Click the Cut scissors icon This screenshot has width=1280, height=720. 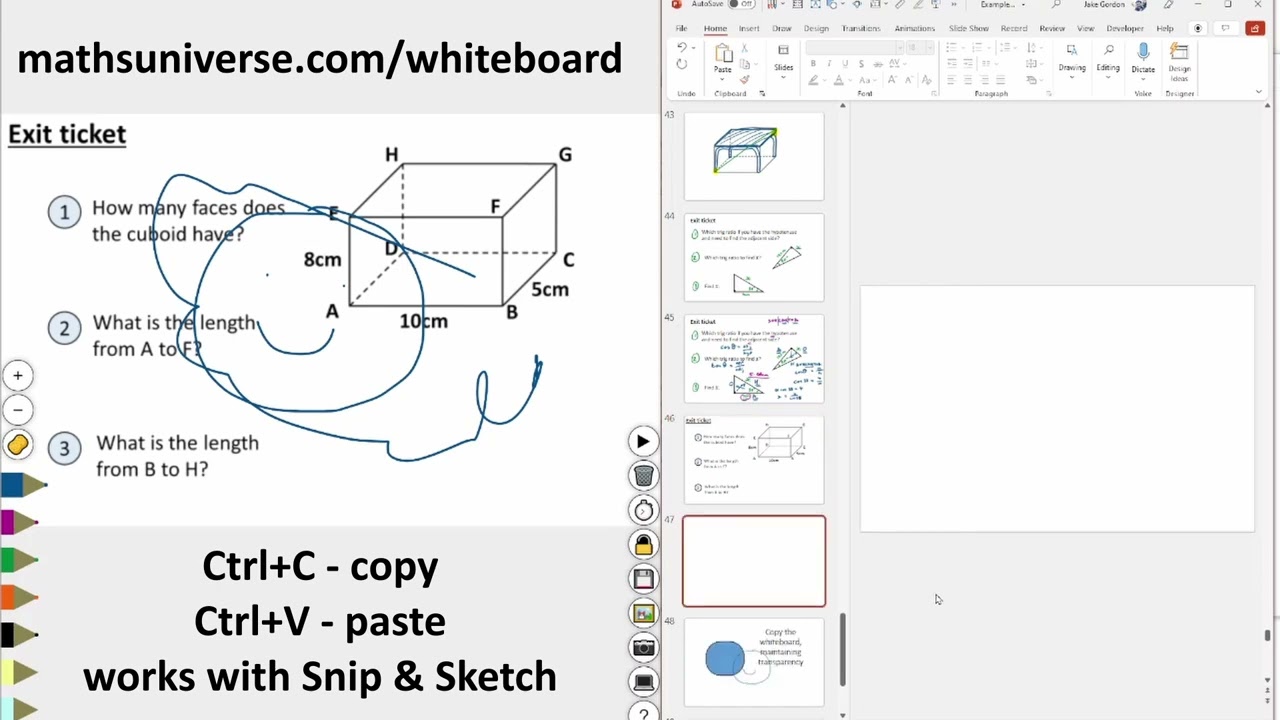[x=745, y=48]
